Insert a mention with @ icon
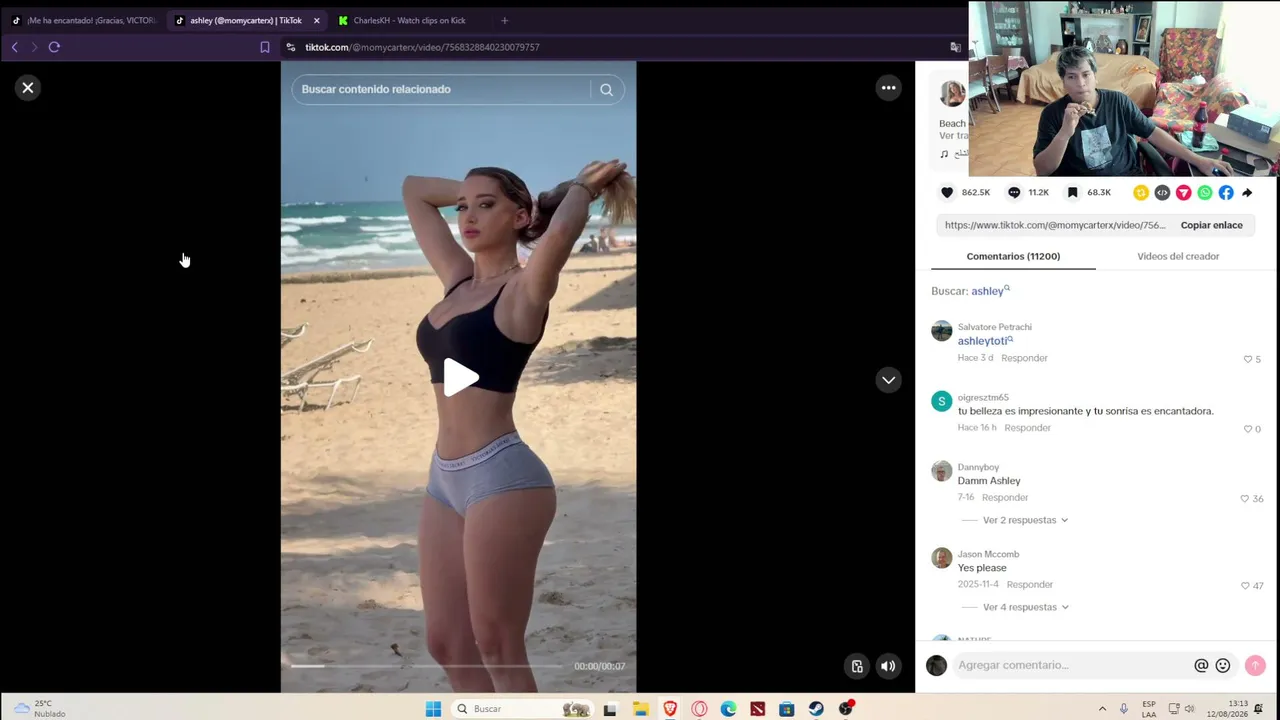The width and height of the screenshot is (1280, 720). [x=1201, y=665]
